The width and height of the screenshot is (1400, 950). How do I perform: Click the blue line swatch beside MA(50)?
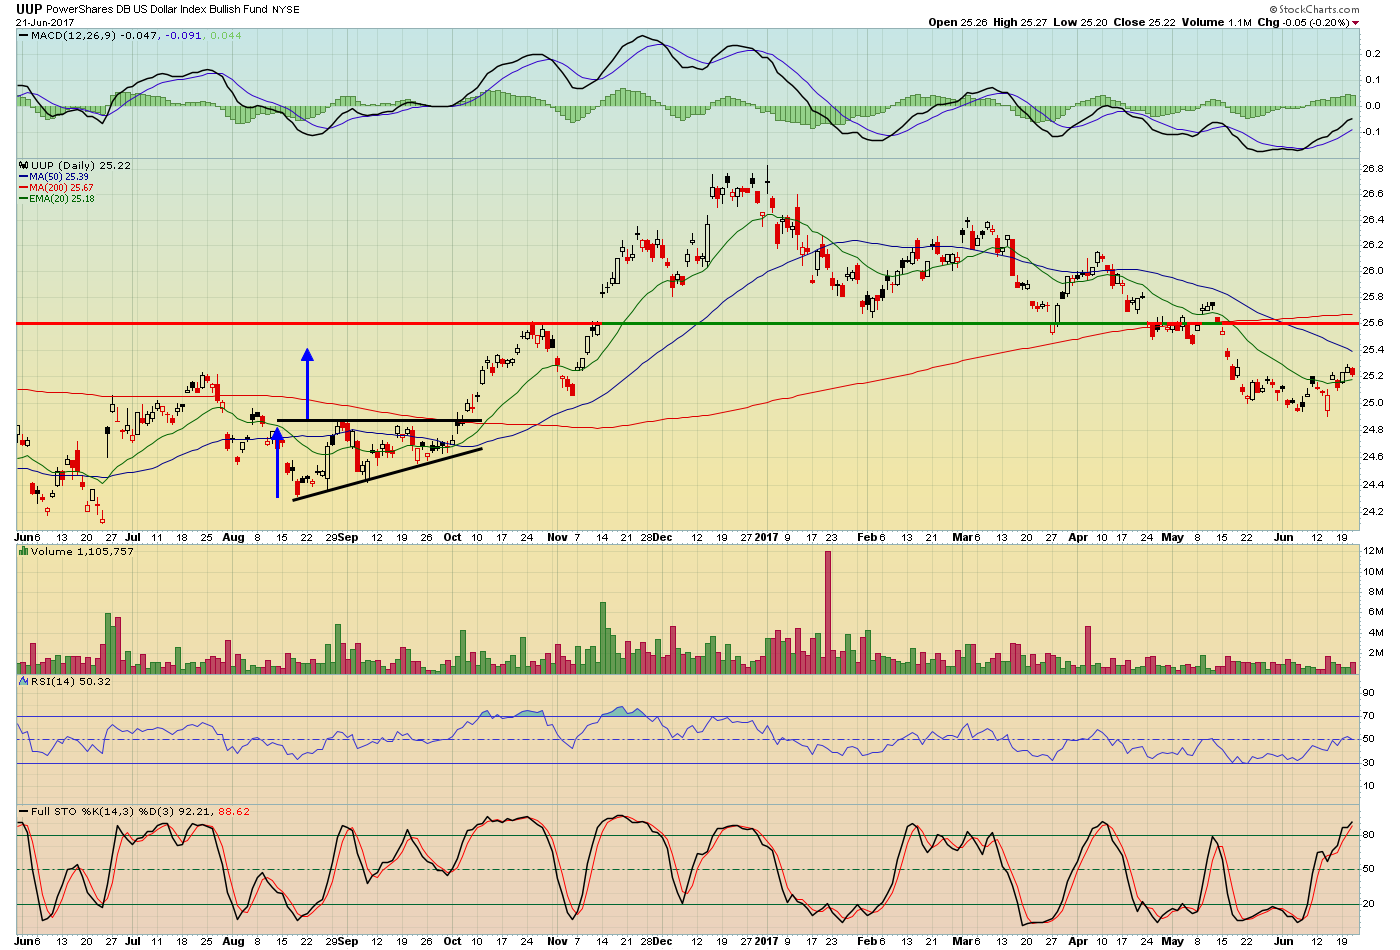[24, 177]
